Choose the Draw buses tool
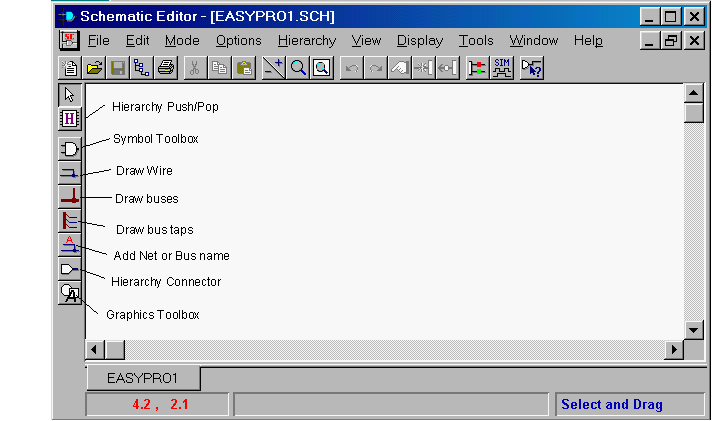Screen dimensions: 712x421 click(69, 196)
